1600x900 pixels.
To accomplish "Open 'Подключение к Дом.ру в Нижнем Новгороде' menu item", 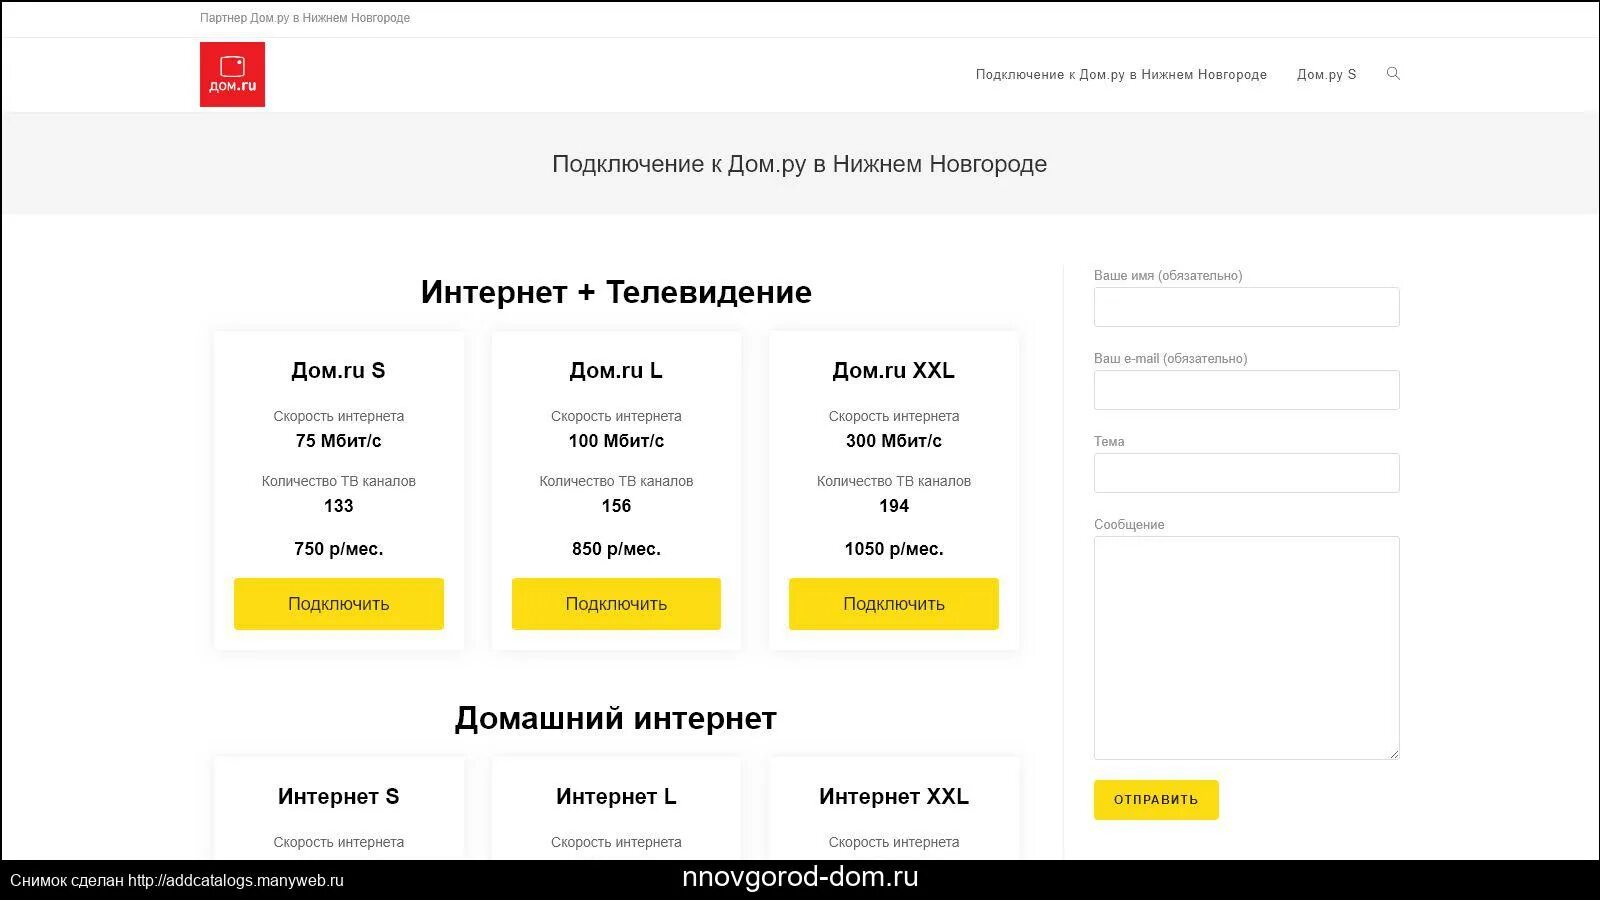I will (x=1121, y=75).
